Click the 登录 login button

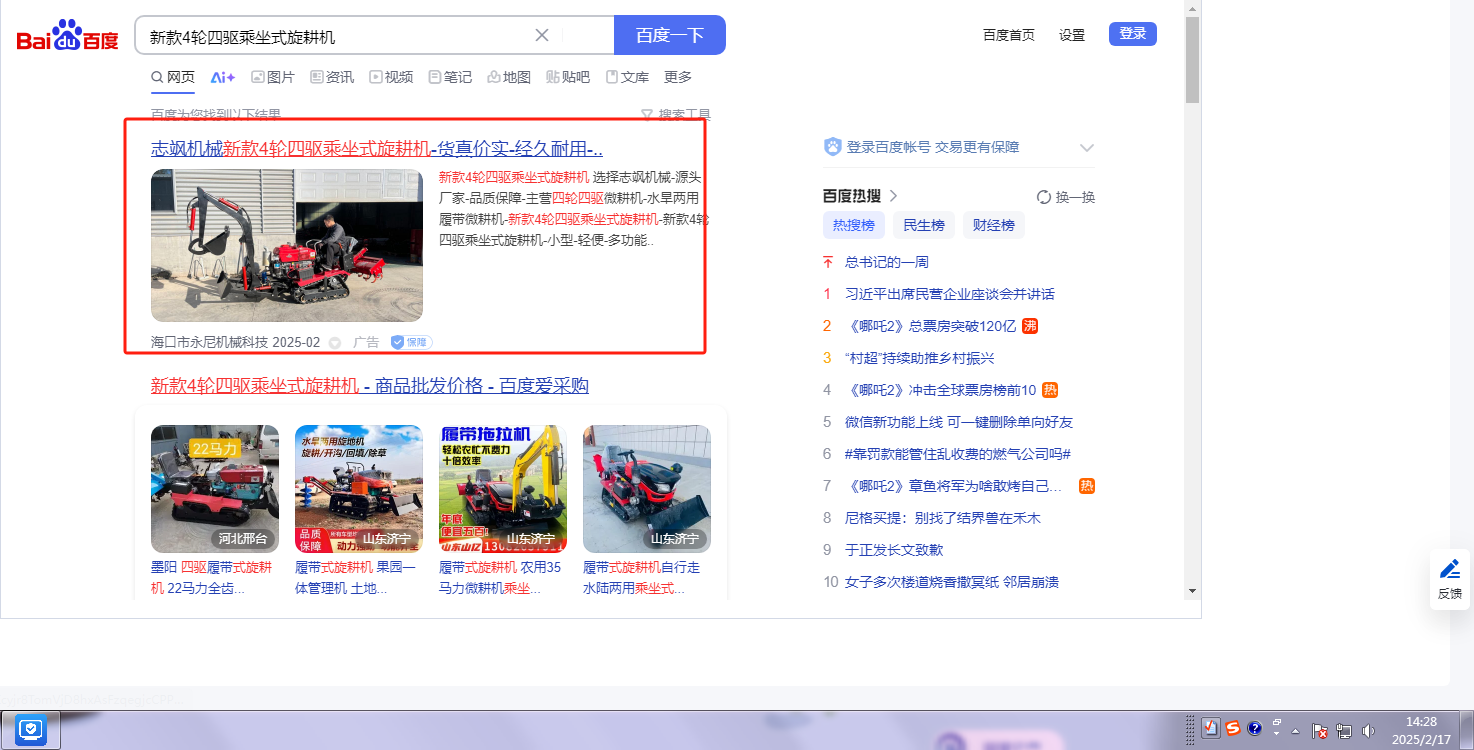(1132, 34)
